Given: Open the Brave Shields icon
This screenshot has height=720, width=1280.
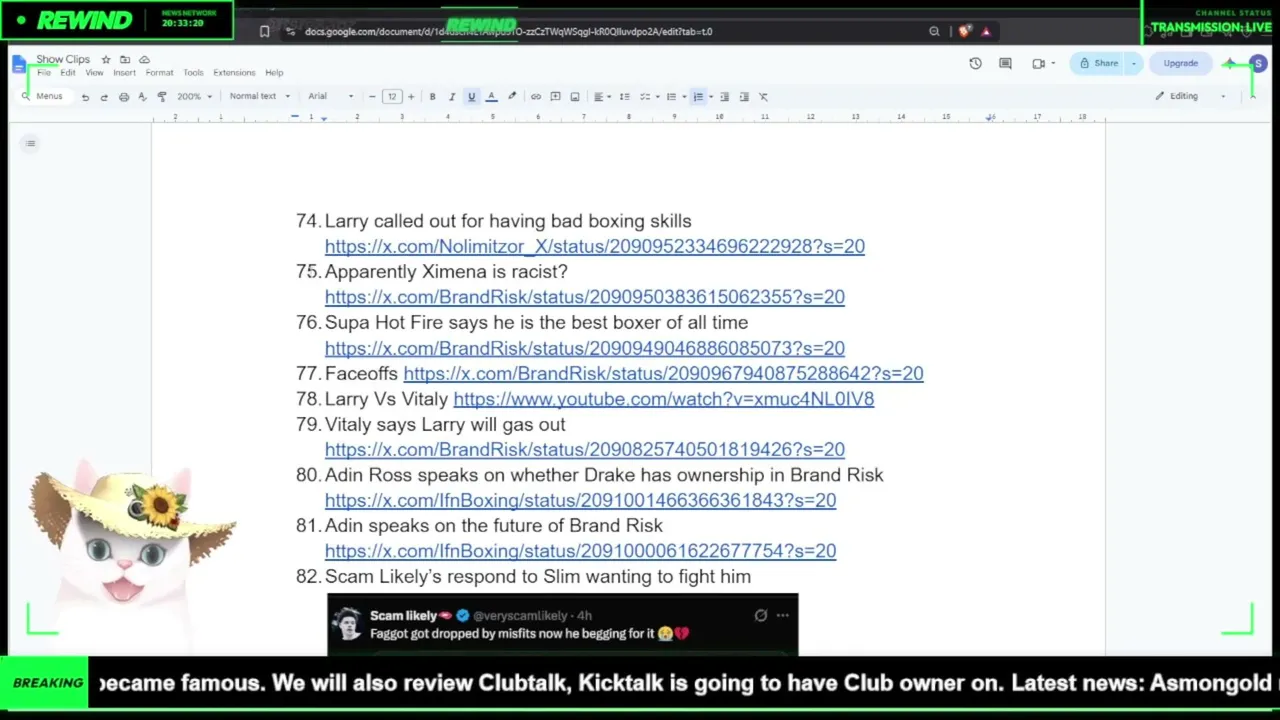Looking at the screenshot, I should click(x=964, y=32).
